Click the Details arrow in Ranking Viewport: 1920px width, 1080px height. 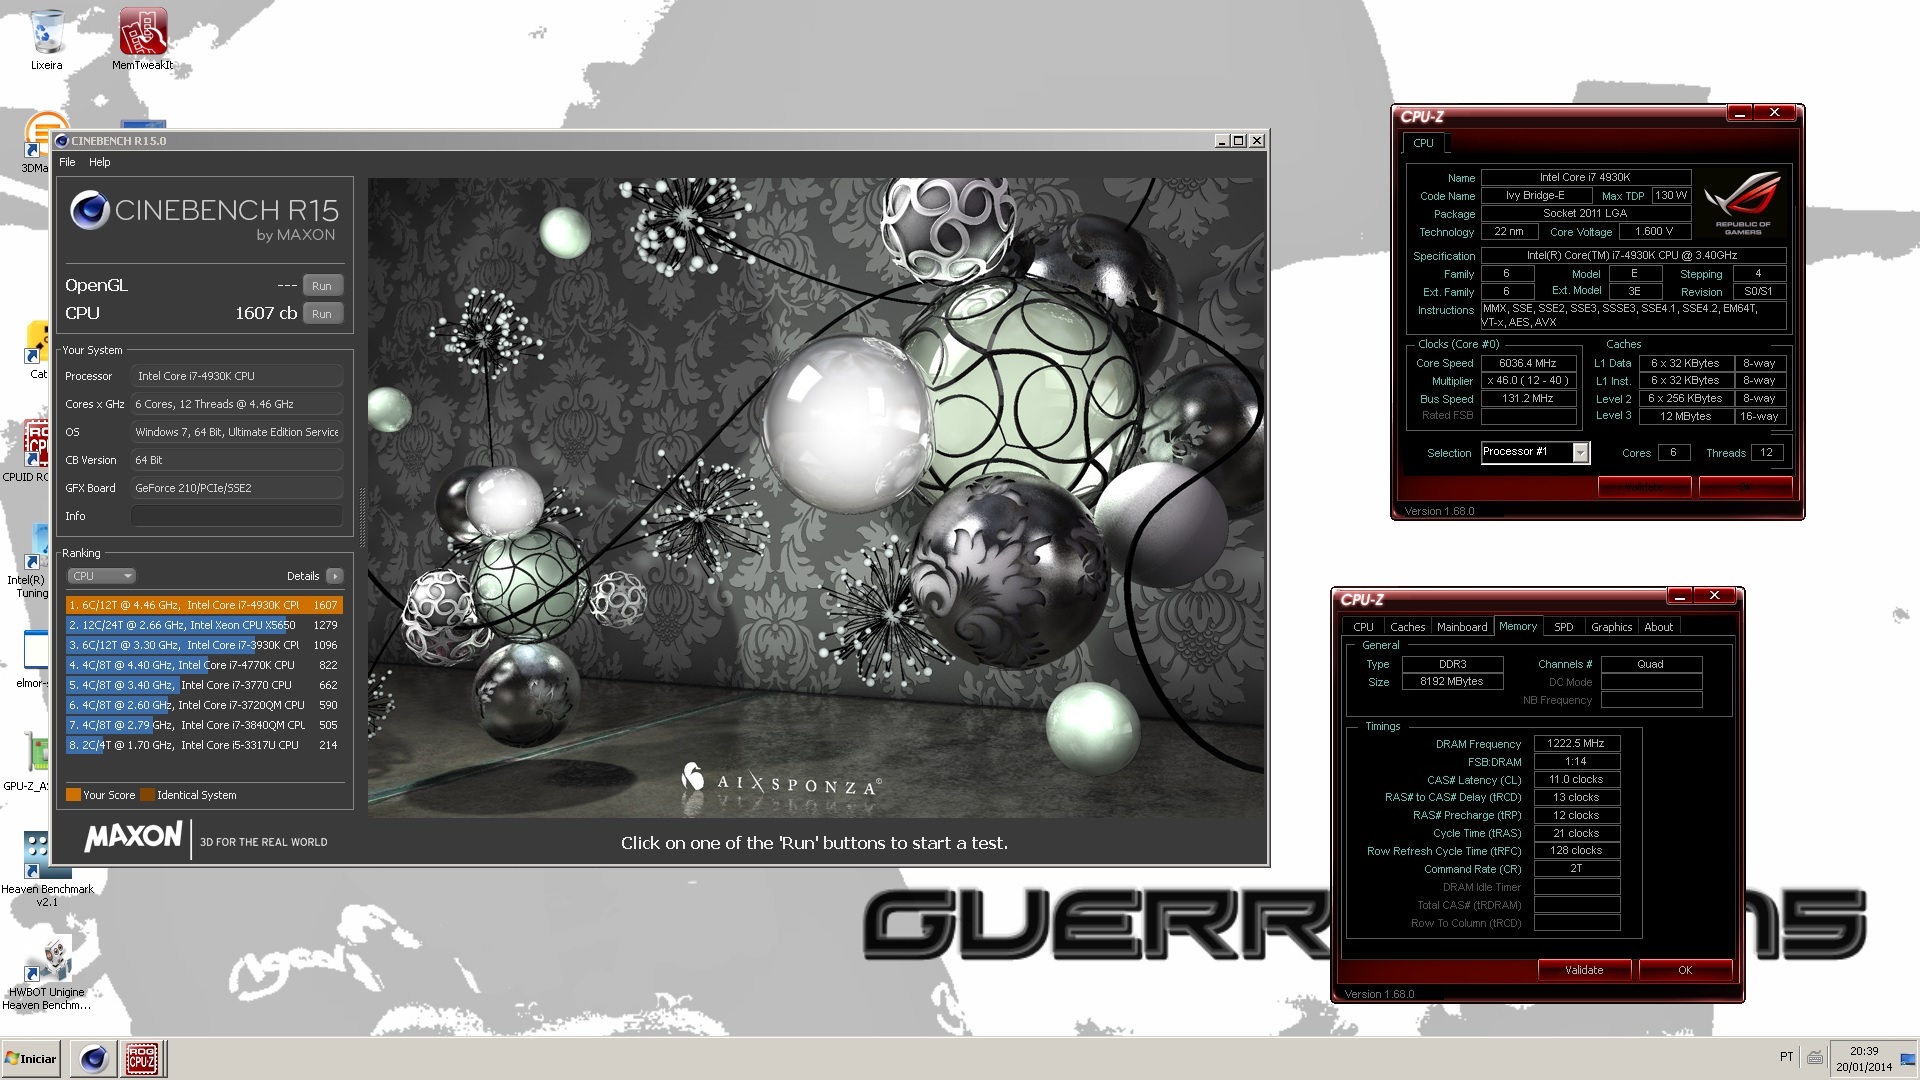point(335,576)
